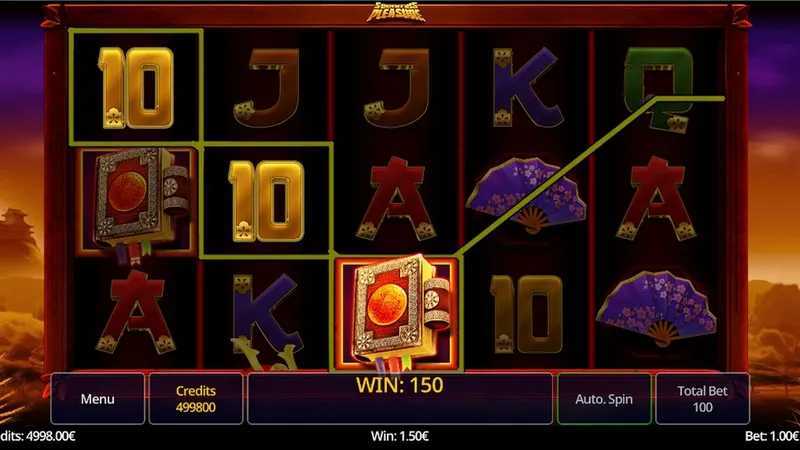Click the purple fan in the fifth reel

pyautogui.click(x=657, y=308)
